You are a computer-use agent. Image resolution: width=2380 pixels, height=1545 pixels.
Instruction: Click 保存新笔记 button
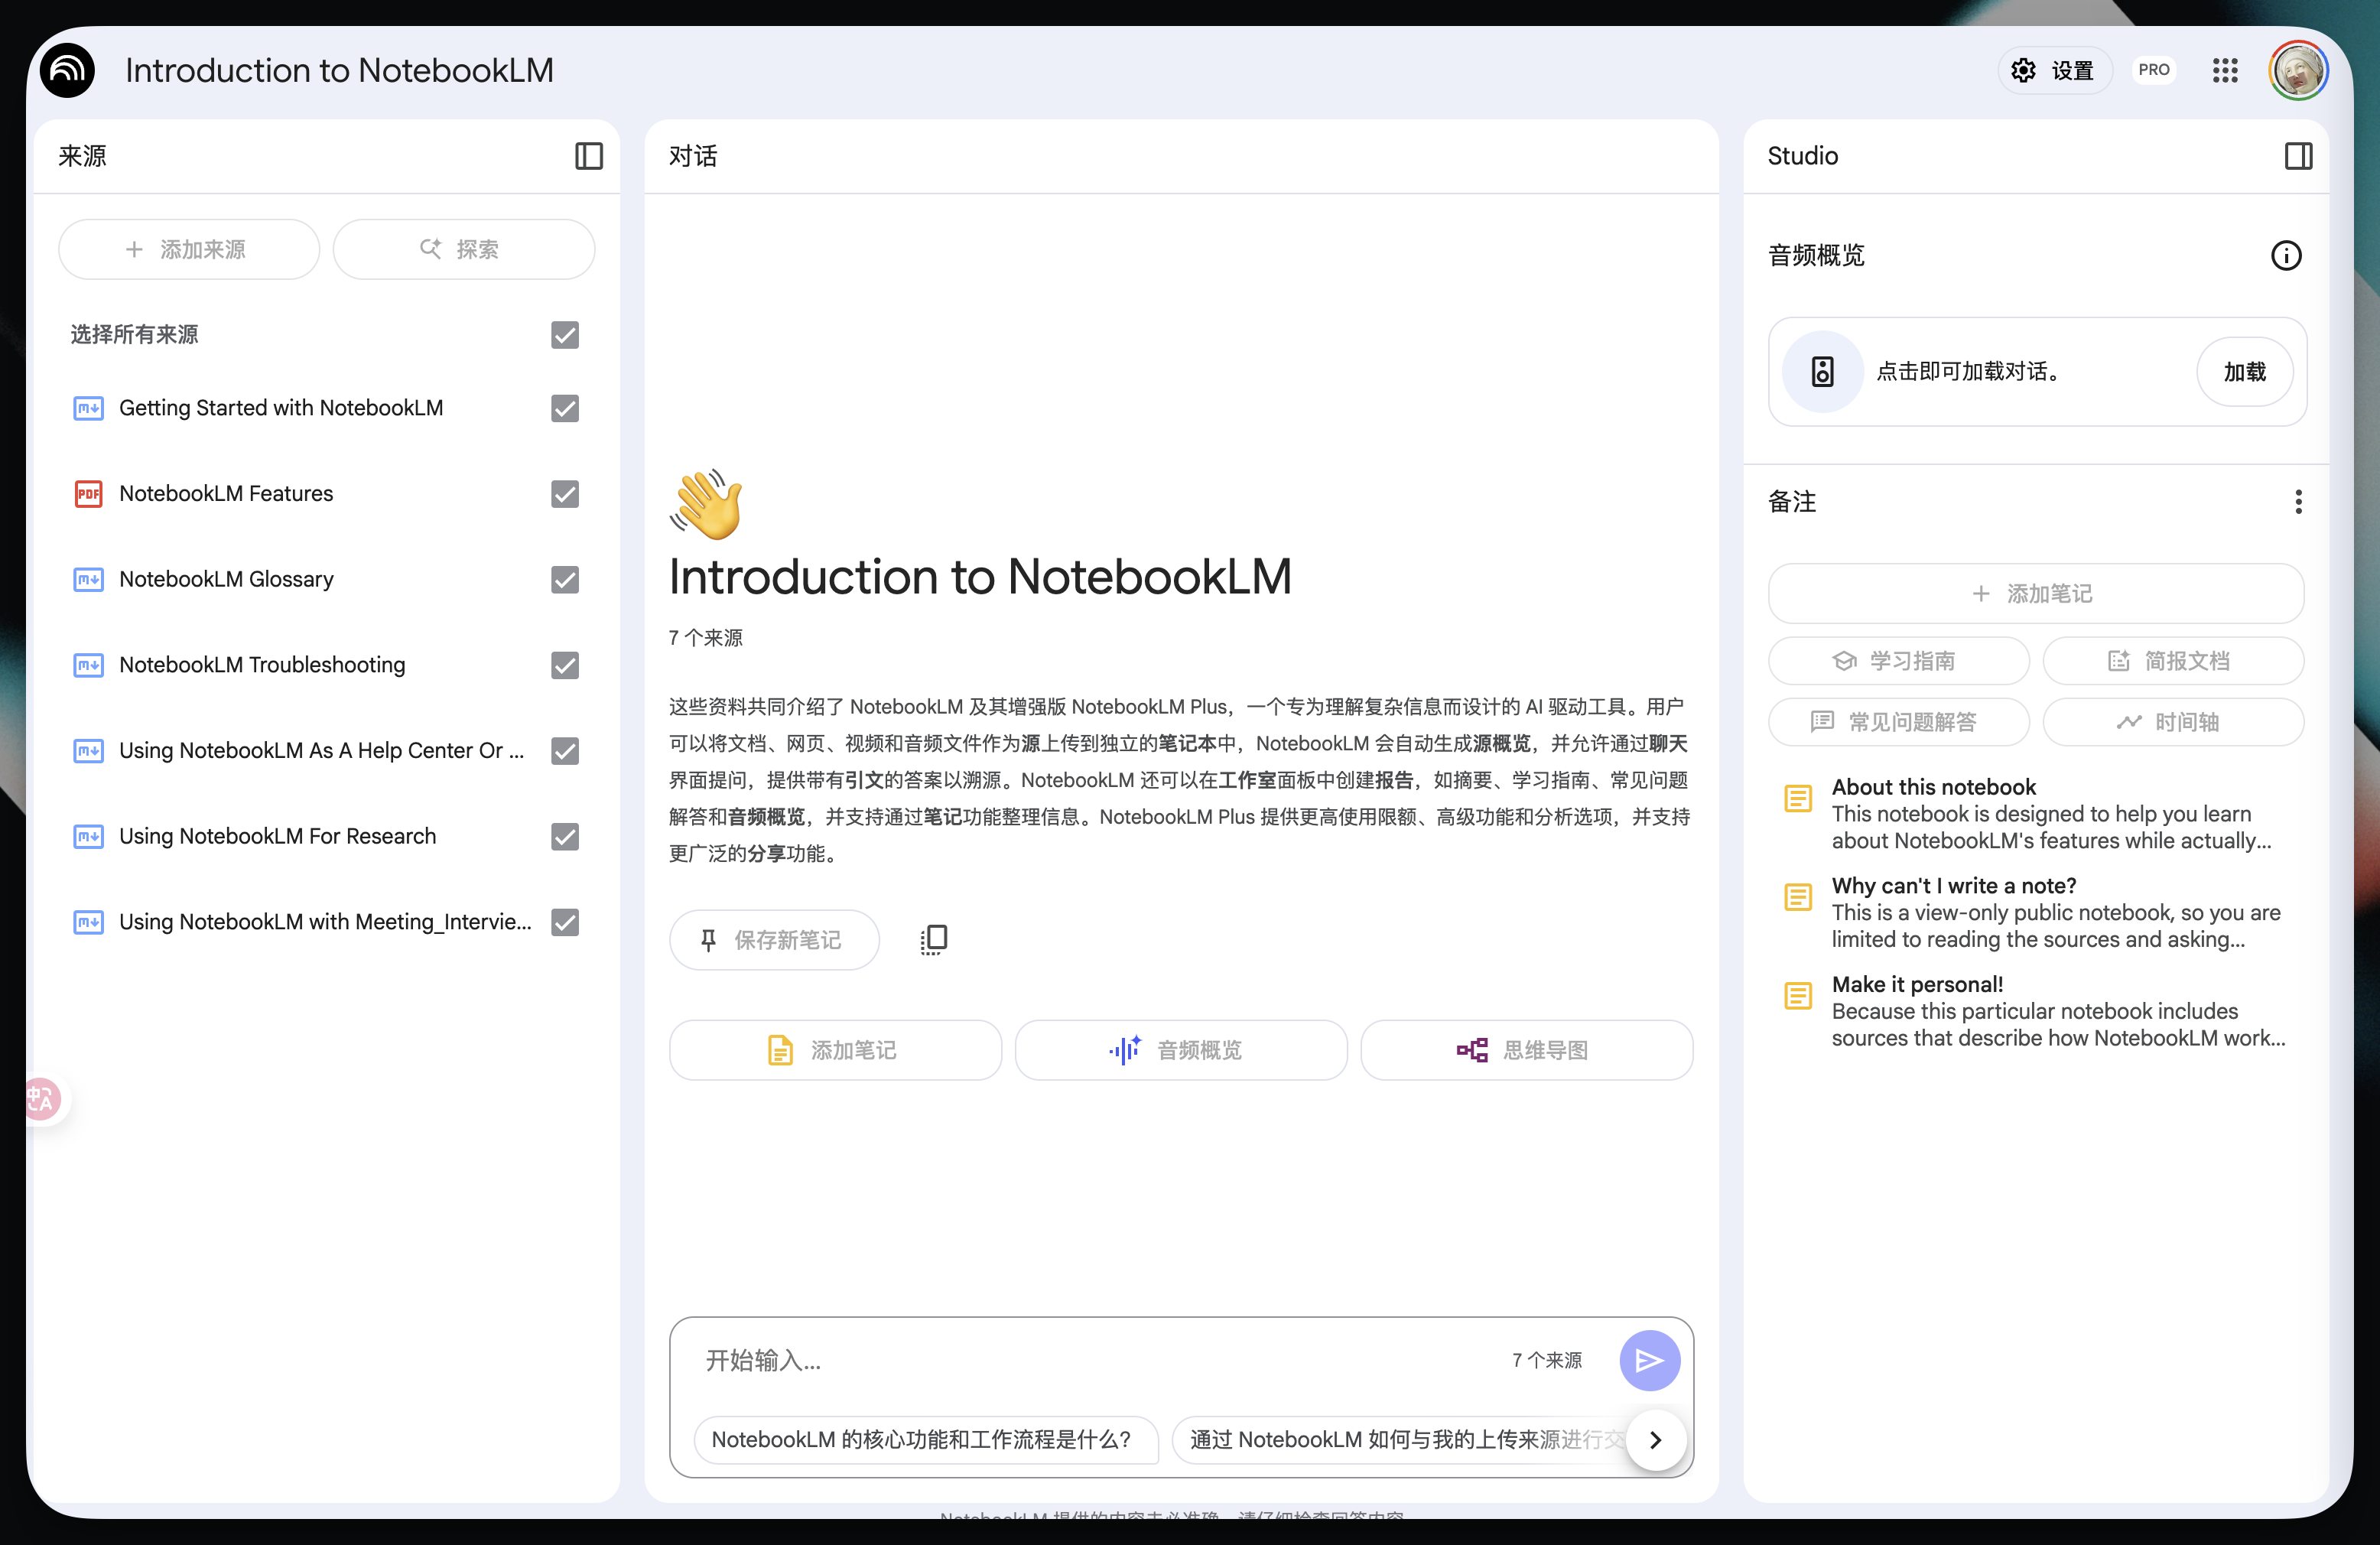click(774, 940)
